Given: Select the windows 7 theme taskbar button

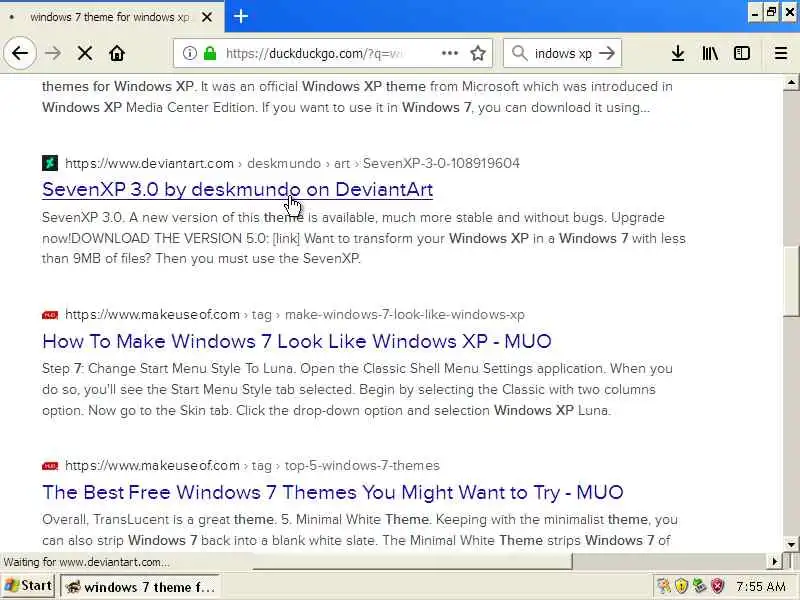Looking at the screenshot, I should 140,587.
